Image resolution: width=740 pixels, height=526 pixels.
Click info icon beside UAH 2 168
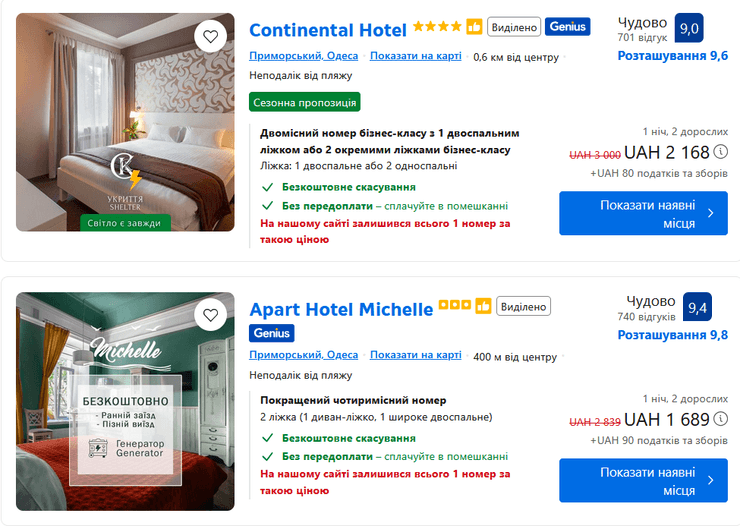[x=720, y=152]
